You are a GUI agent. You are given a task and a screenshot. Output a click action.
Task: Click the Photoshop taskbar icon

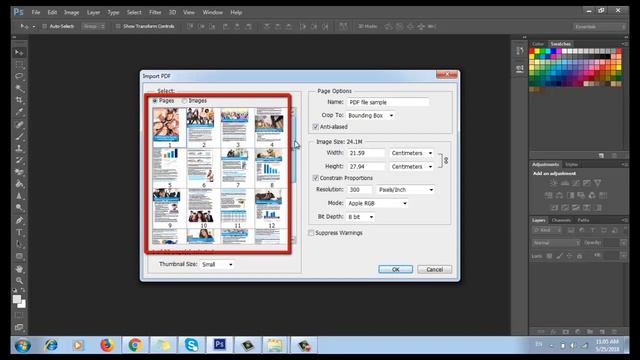[219, 345]
